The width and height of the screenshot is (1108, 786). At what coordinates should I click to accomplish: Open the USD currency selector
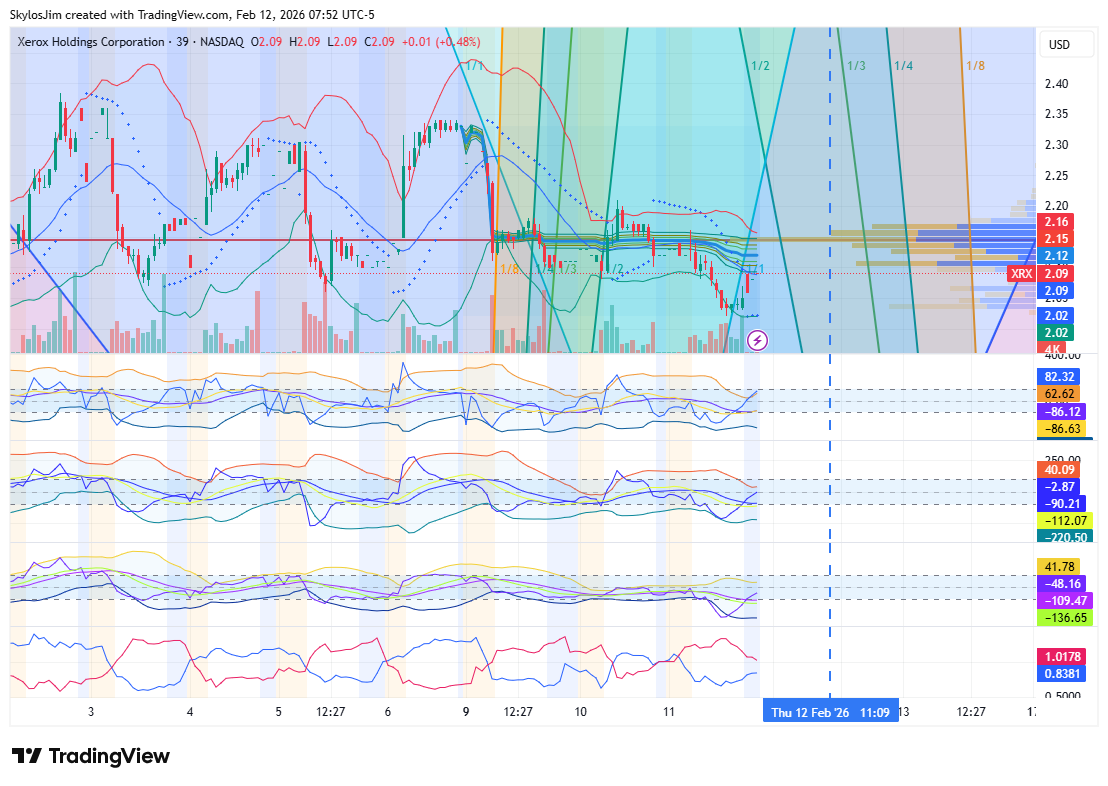tap(1058, 45)
